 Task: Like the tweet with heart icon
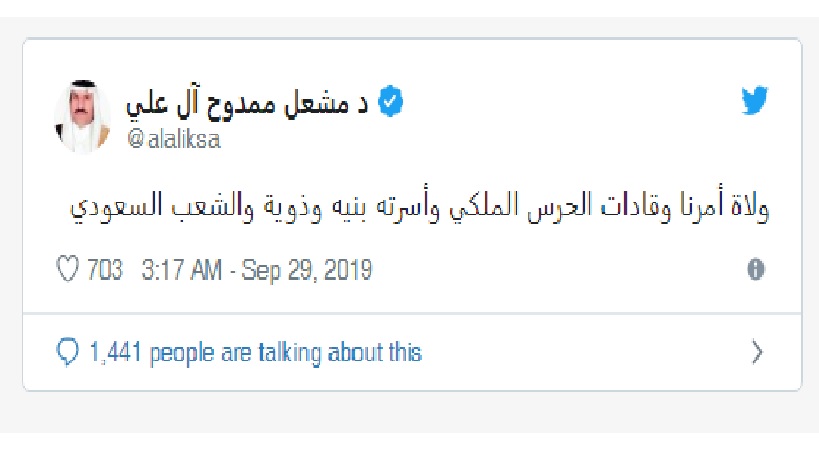67,269
